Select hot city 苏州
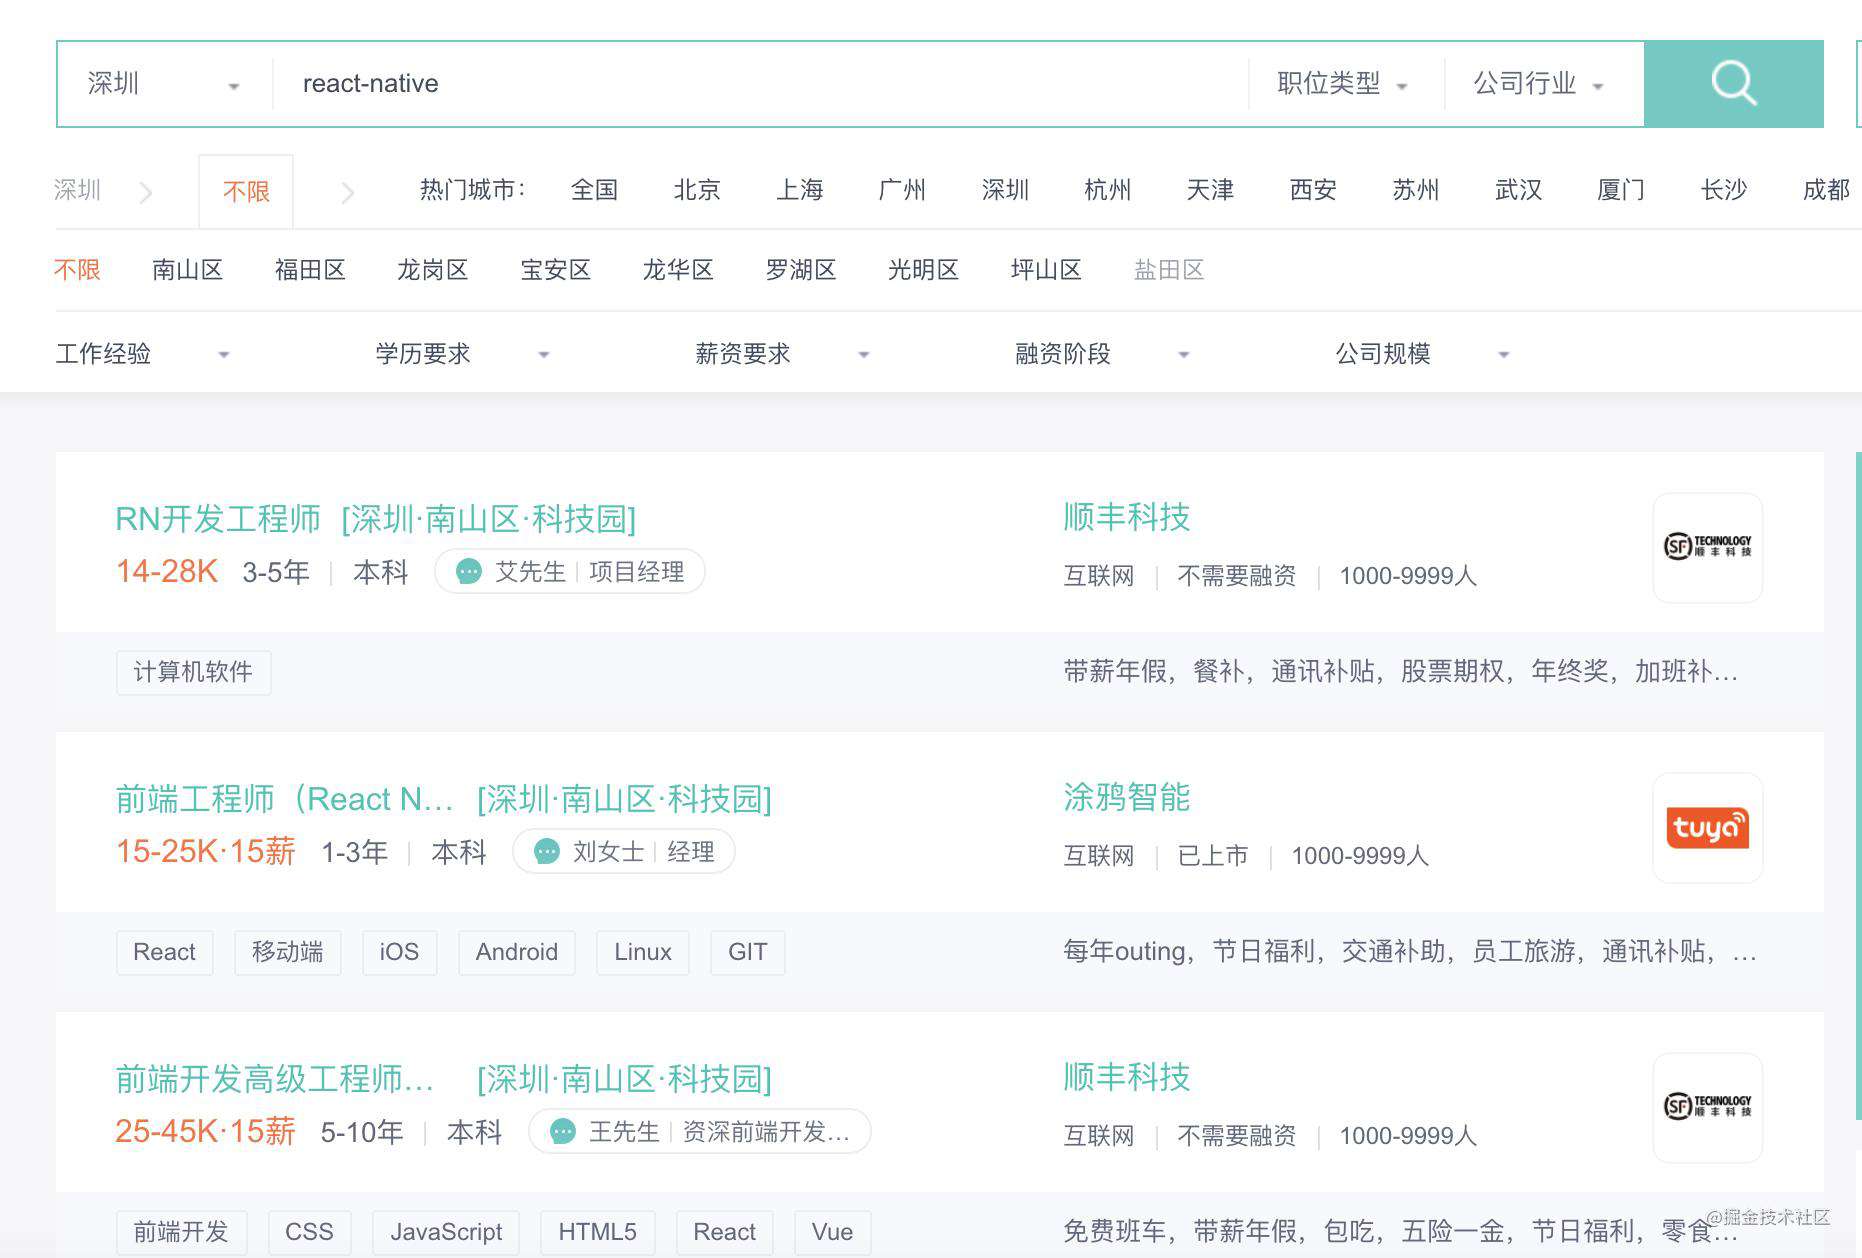Screen dimensions: 1862x1258 click(x=1416, y=190)
